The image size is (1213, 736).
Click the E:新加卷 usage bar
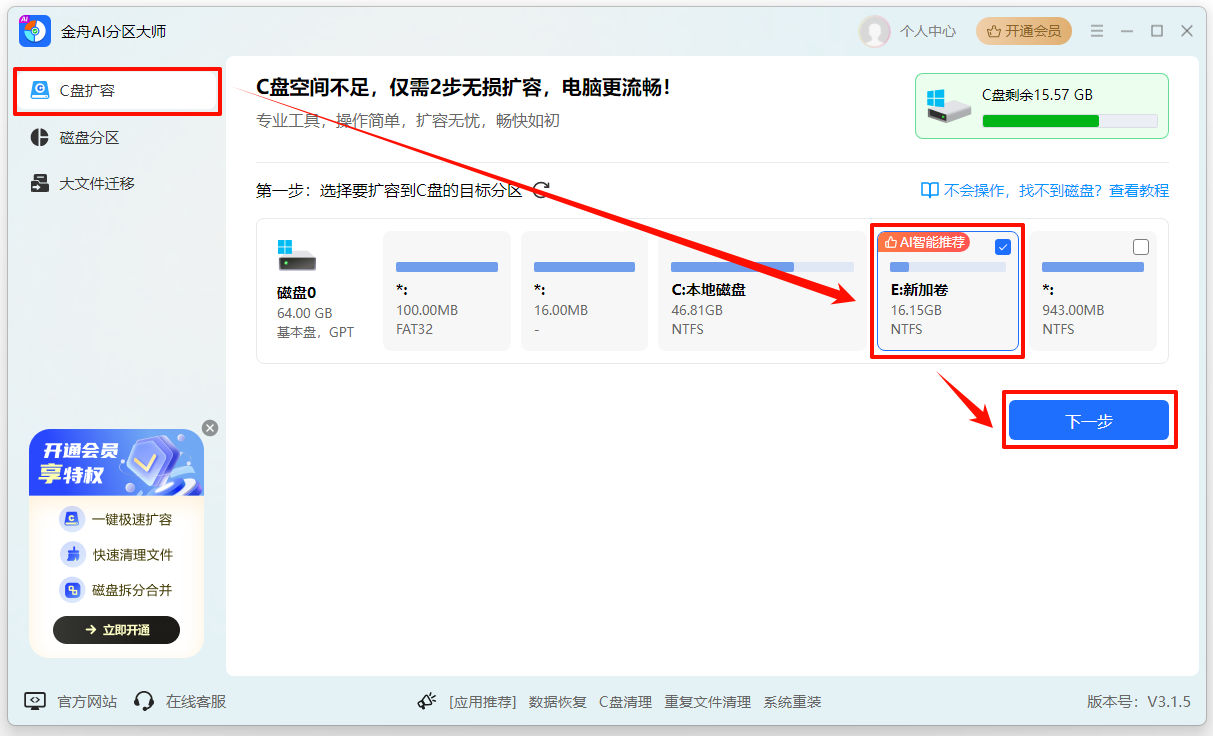pyautogui.click(x=947, y=268)
